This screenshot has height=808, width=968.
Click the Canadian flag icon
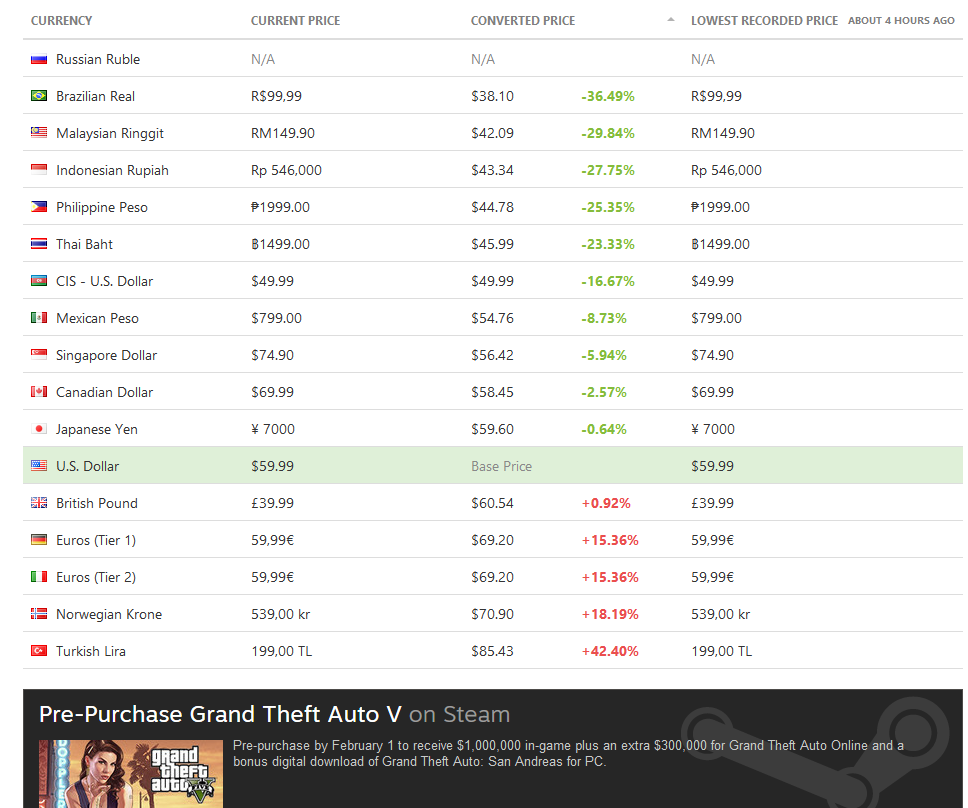[39, 392]
